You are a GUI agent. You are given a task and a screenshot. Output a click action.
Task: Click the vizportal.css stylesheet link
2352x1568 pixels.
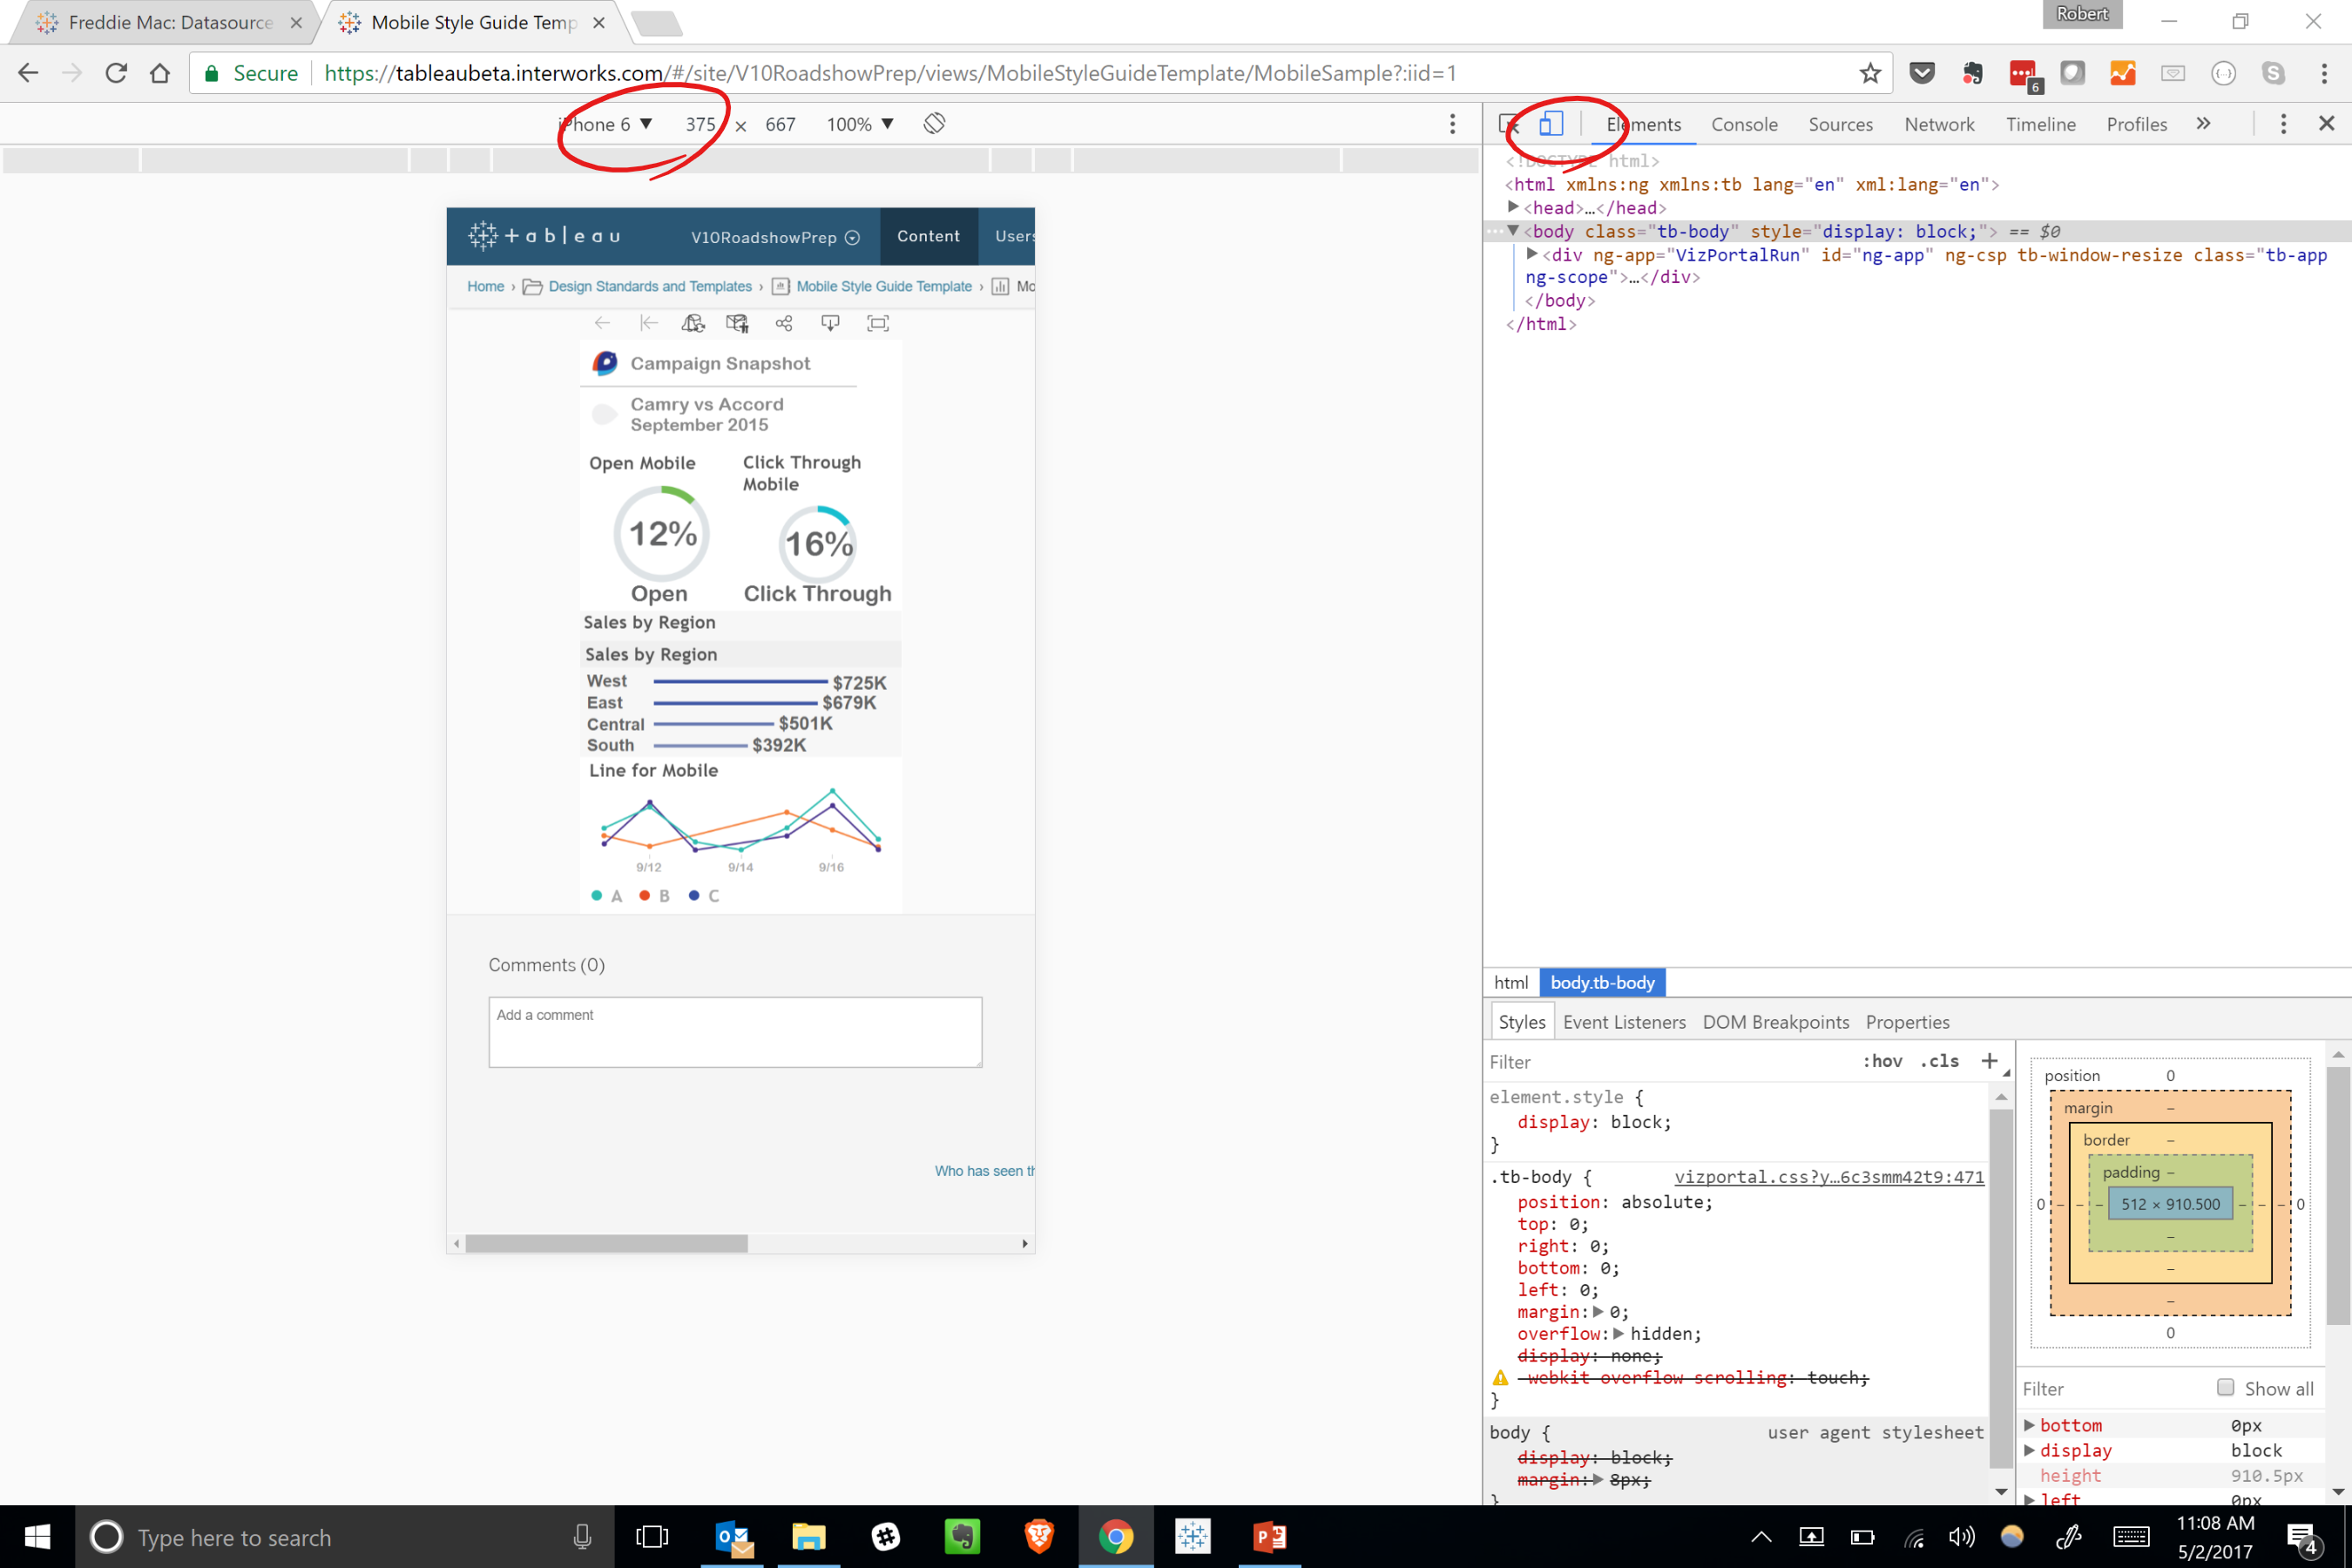click(1829, 1177)
